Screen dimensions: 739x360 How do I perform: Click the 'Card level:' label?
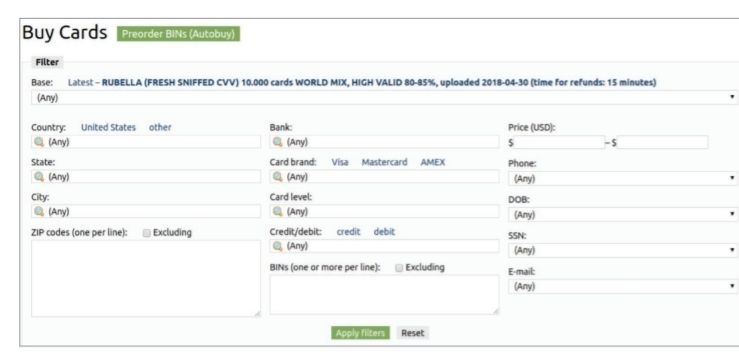(291, 197)
